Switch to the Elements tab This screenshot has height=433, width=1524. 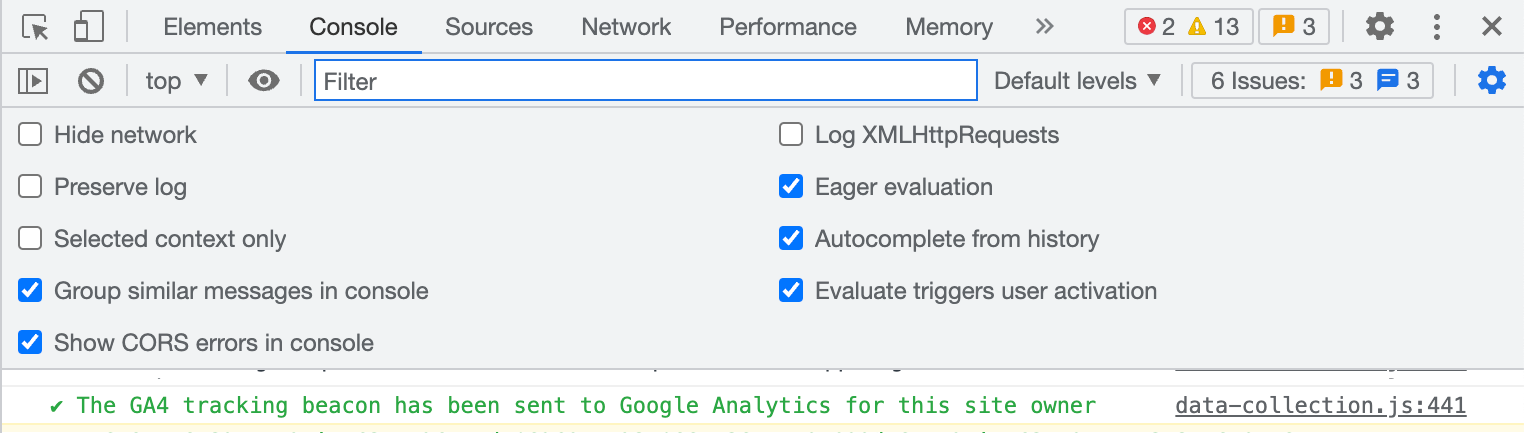tap(212, 27)
